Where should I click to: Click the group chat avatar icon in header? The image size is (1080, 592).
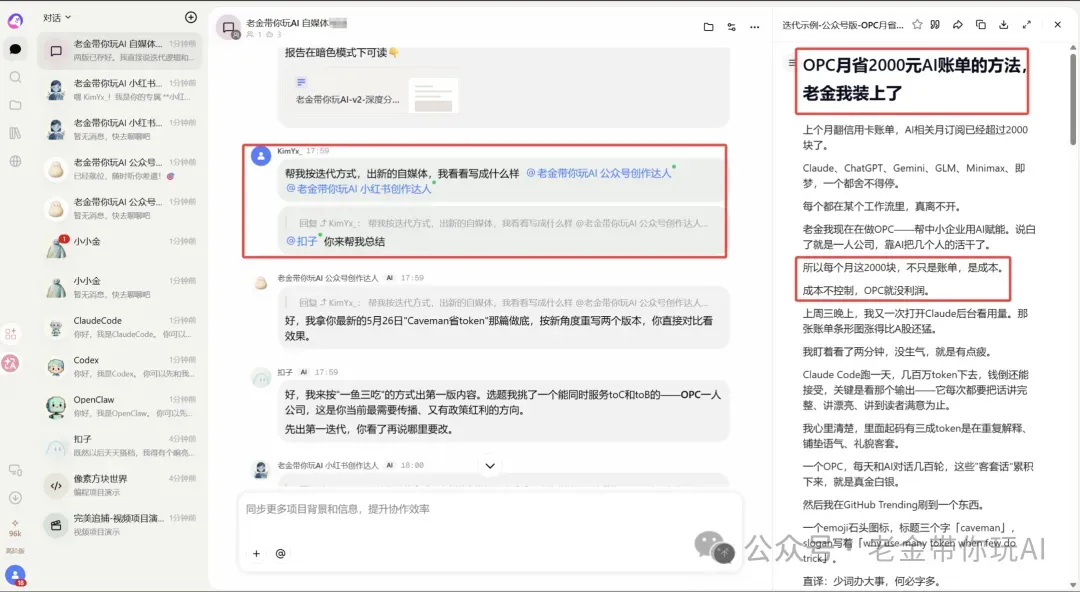pos(228,28)
